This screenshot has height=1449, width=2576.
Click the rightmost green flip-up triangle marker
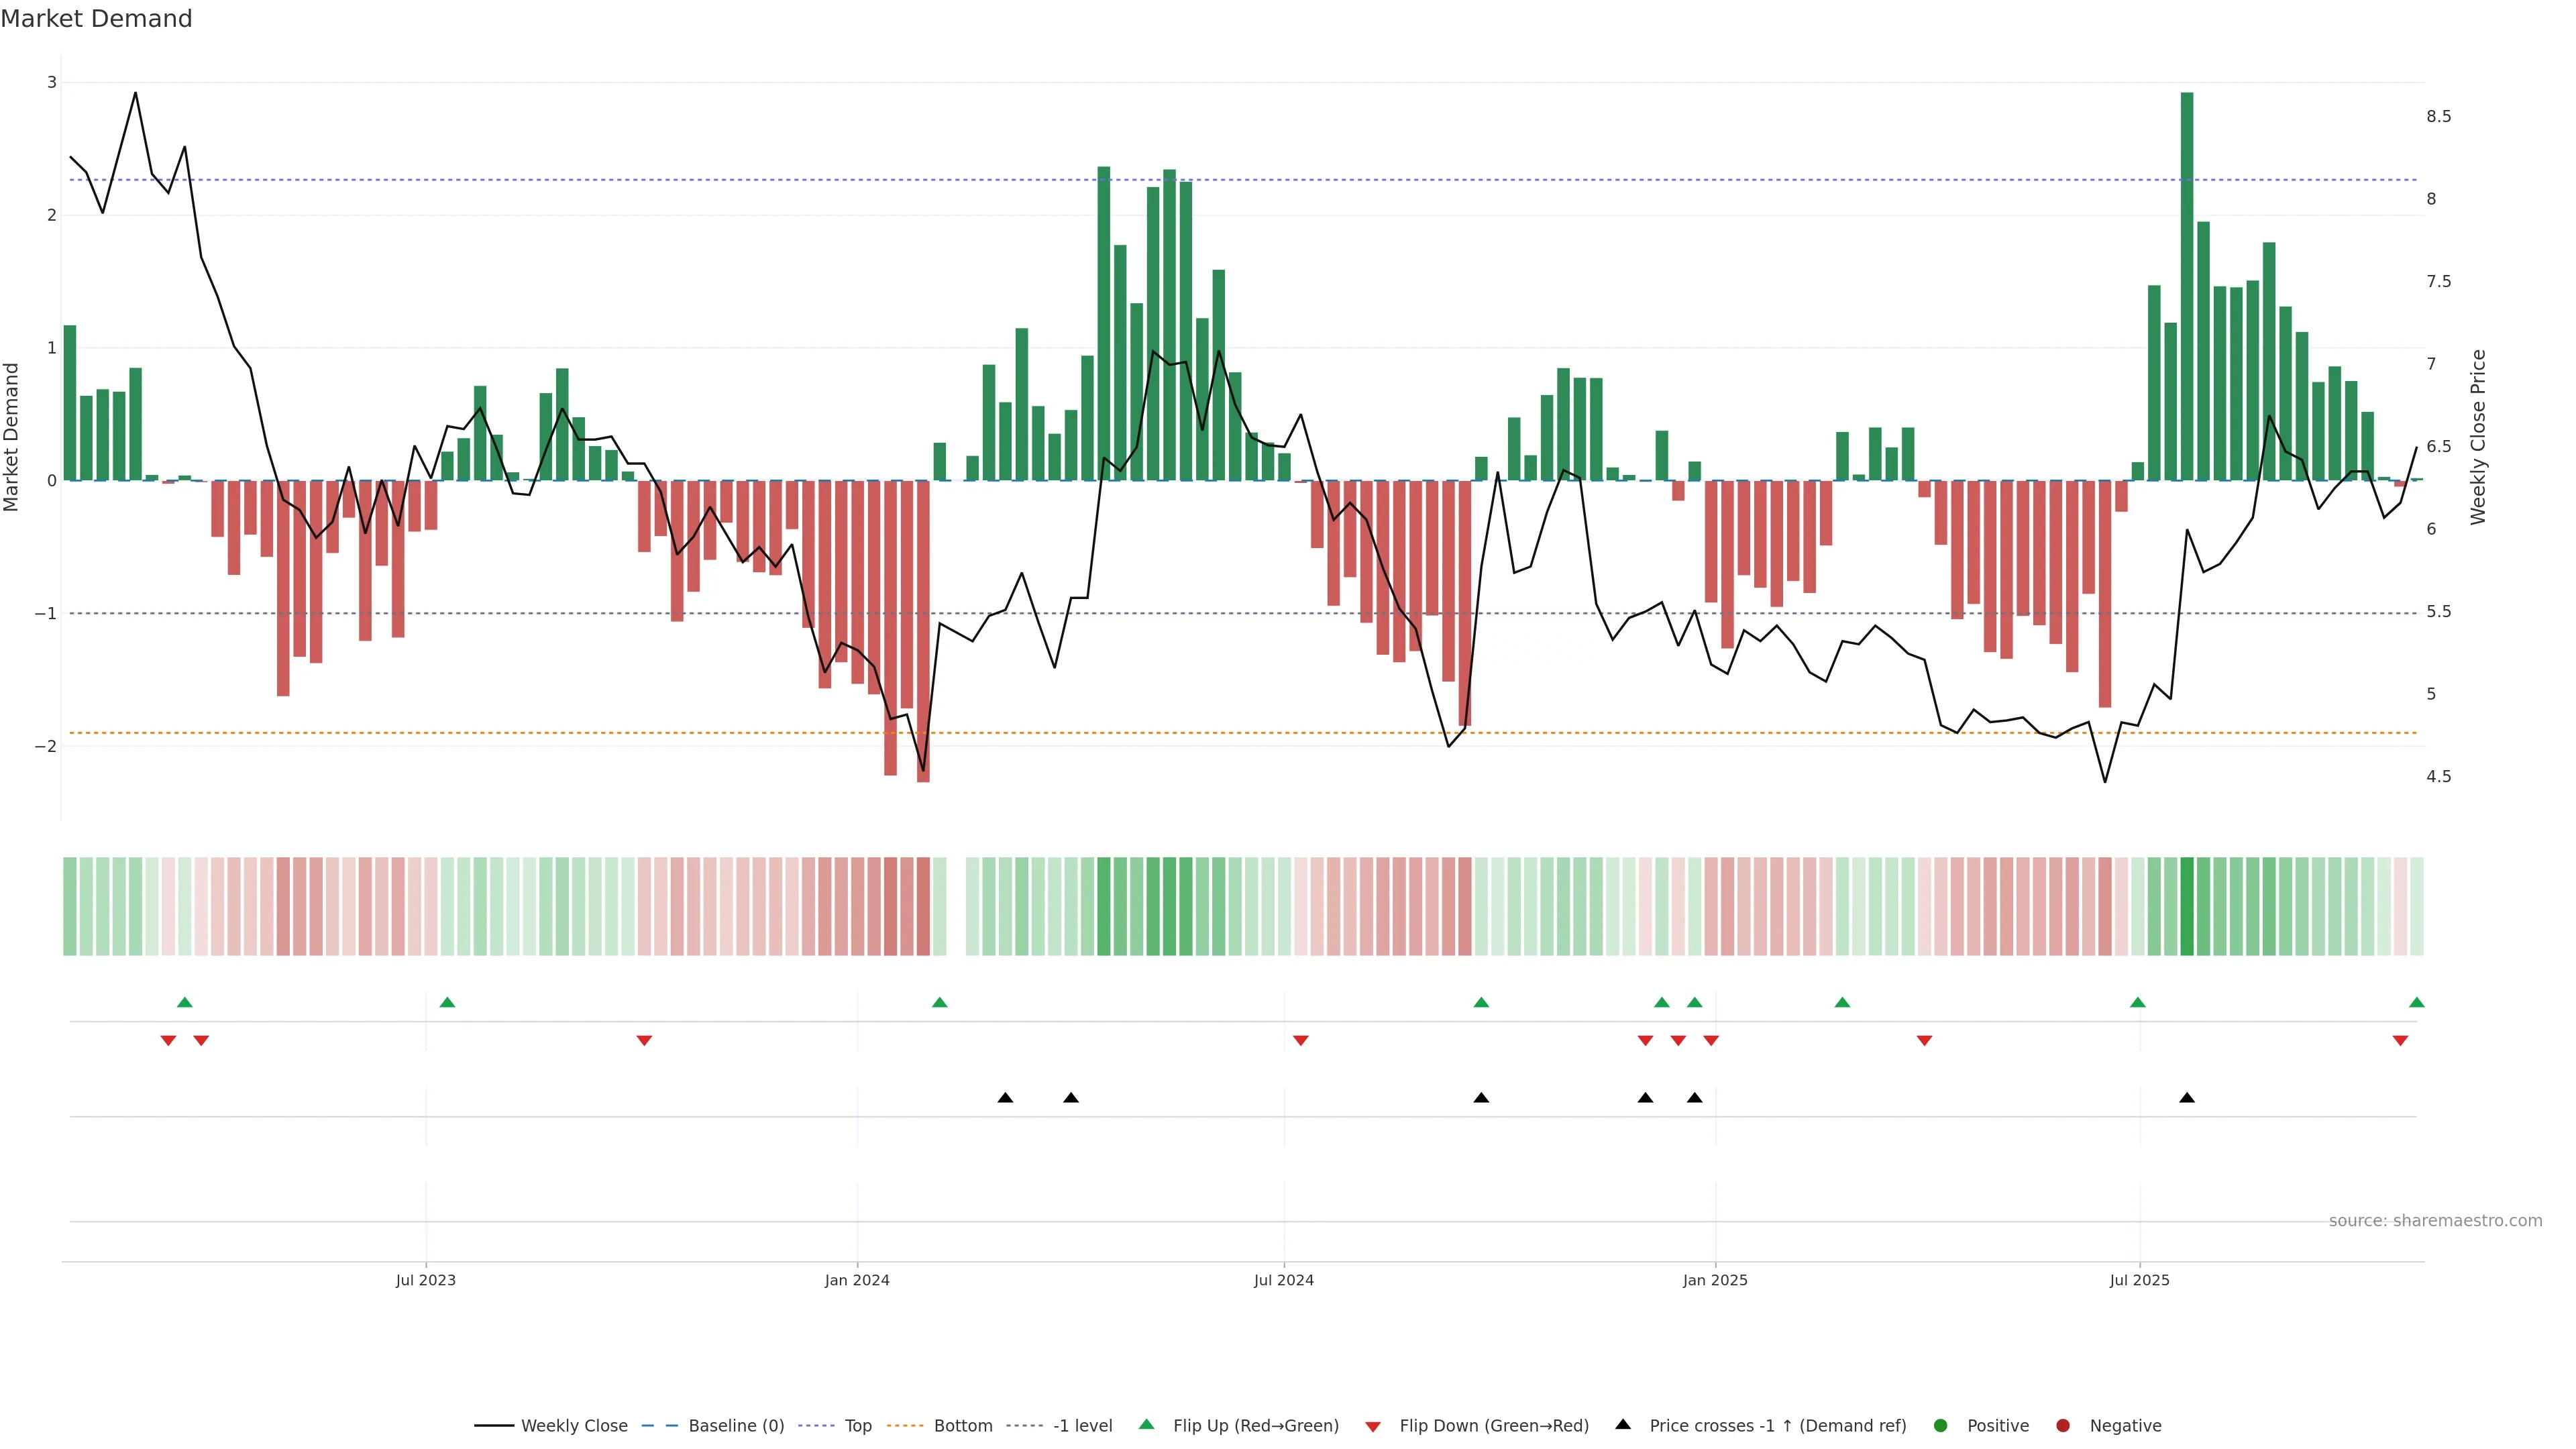[2417, 1002]
